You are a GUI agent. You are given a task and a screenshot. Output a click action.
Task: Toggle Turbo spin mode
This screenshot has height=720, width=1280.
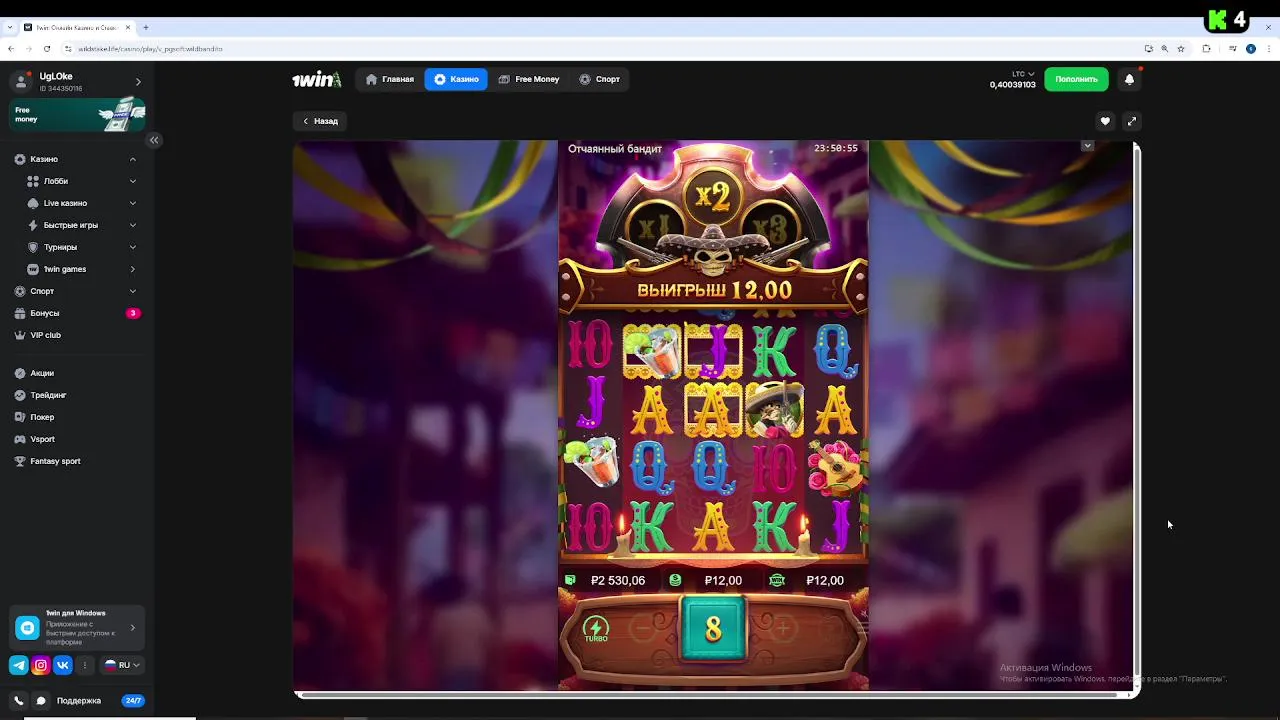click(x=596, y=629)
